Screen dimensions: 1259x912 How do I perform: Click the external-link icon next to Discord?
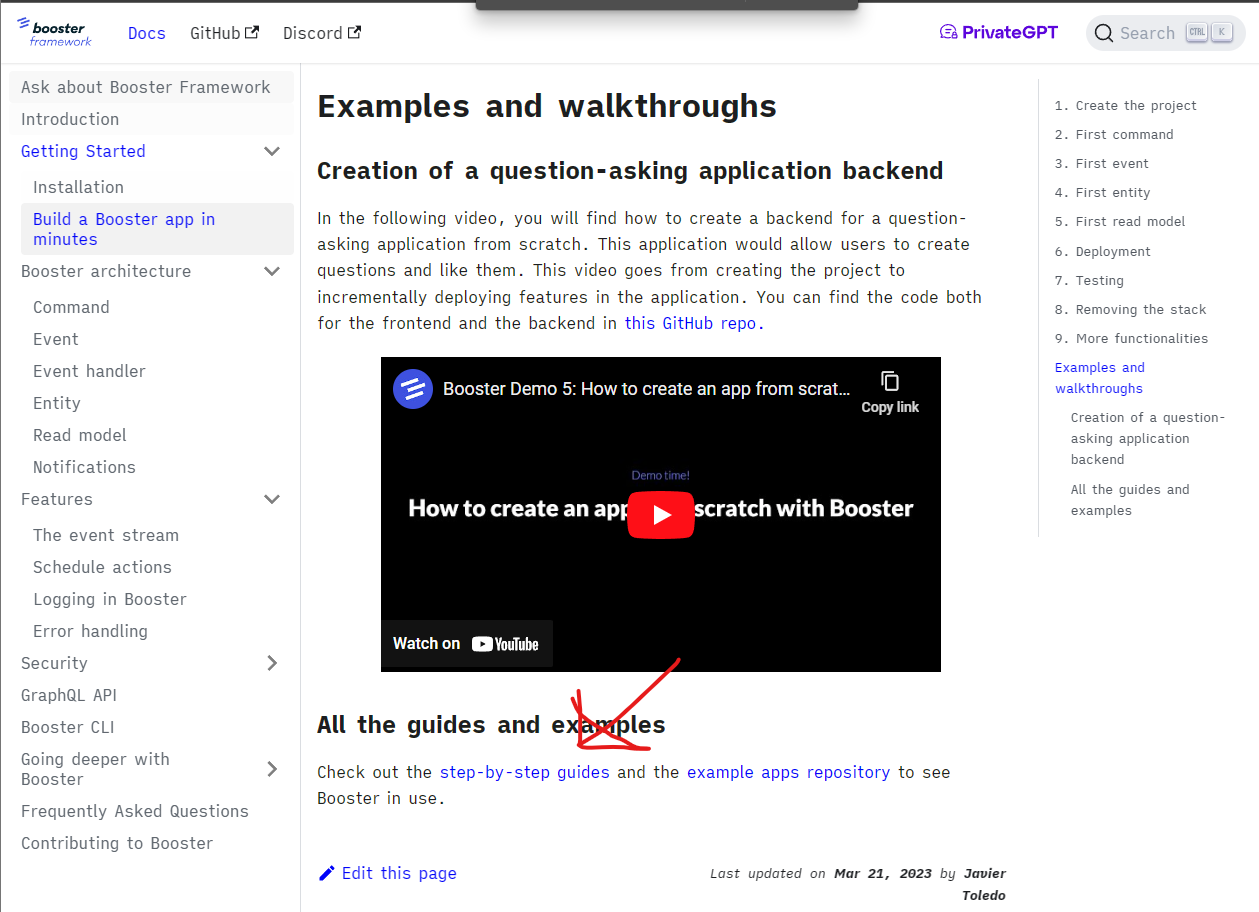355,31
